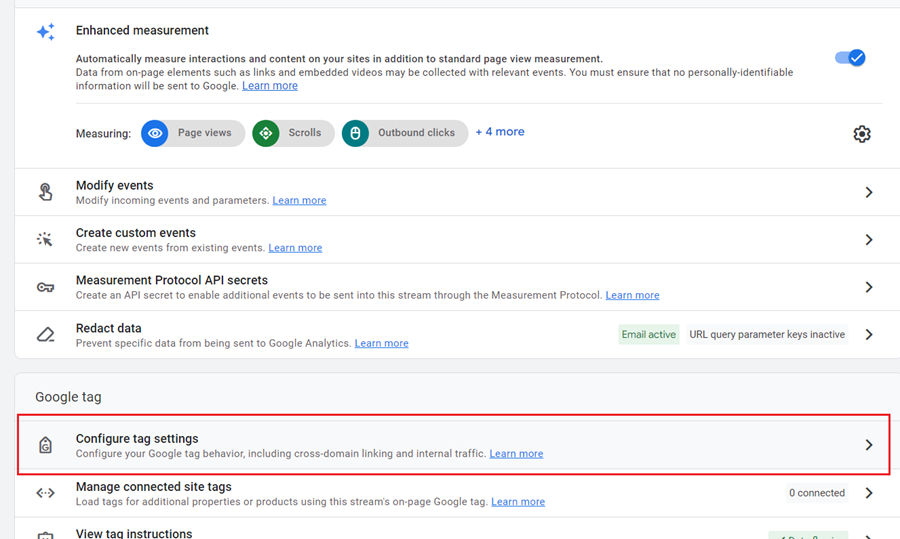Expand Measurement Protocol API secrets chevron
The height and width of the screenshot is (539, 900).
[868, 287]
